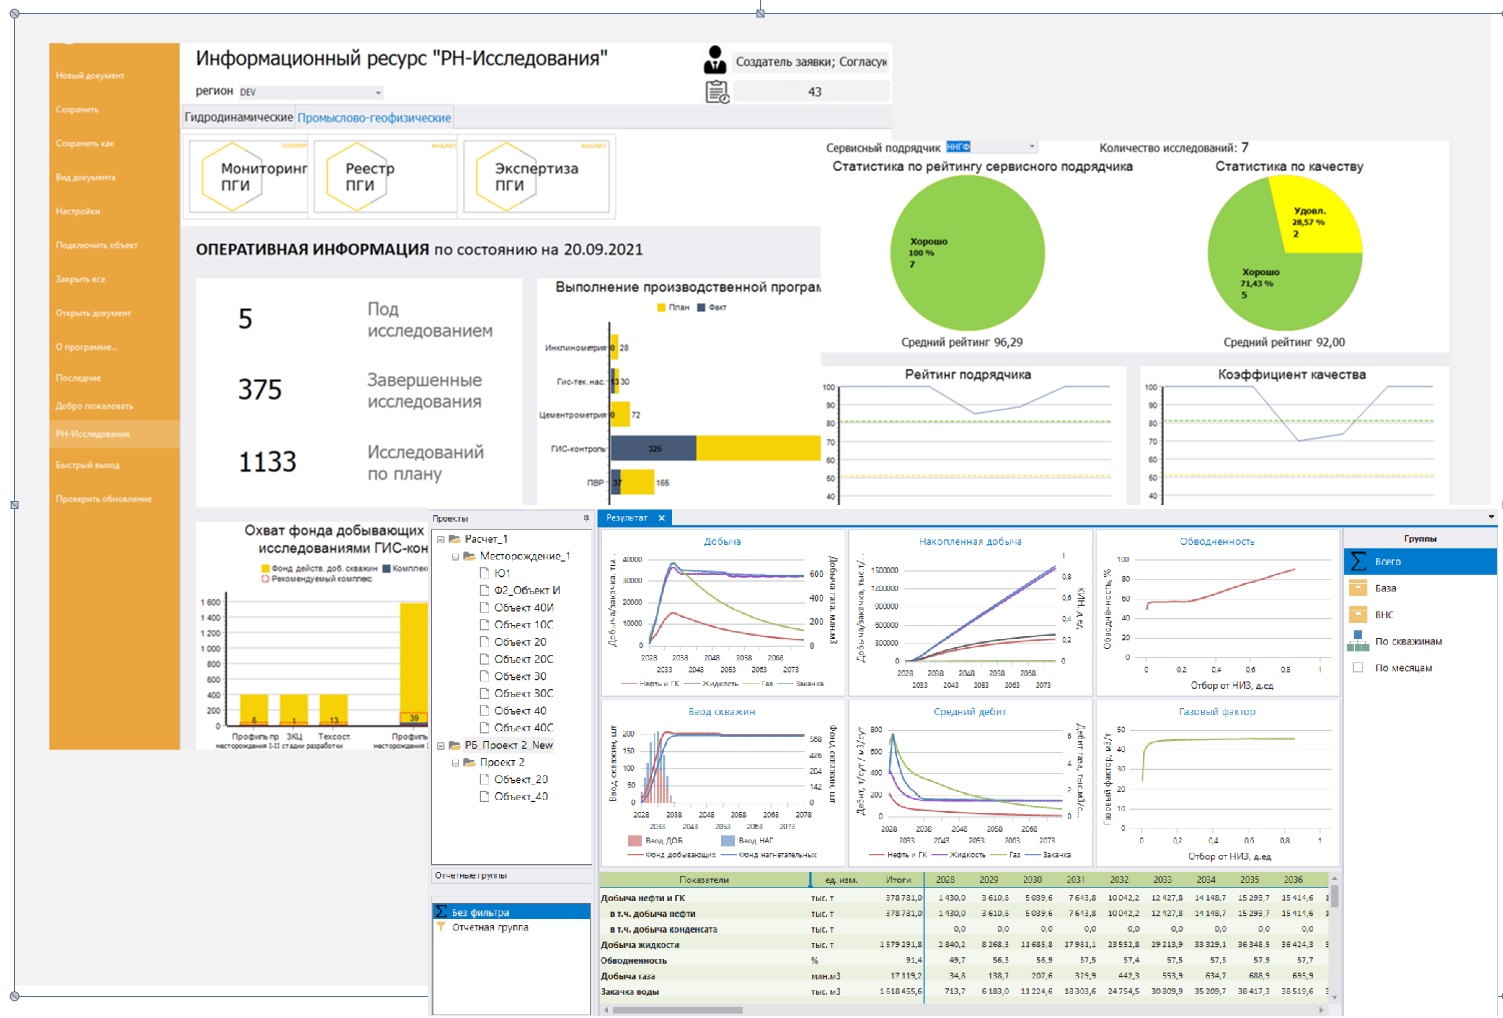Open the Экспертиза ПГИ hexagon tile
The height and width of the screenshot is (1018, 1503).
pyautogui.click(x=537, y=176)
